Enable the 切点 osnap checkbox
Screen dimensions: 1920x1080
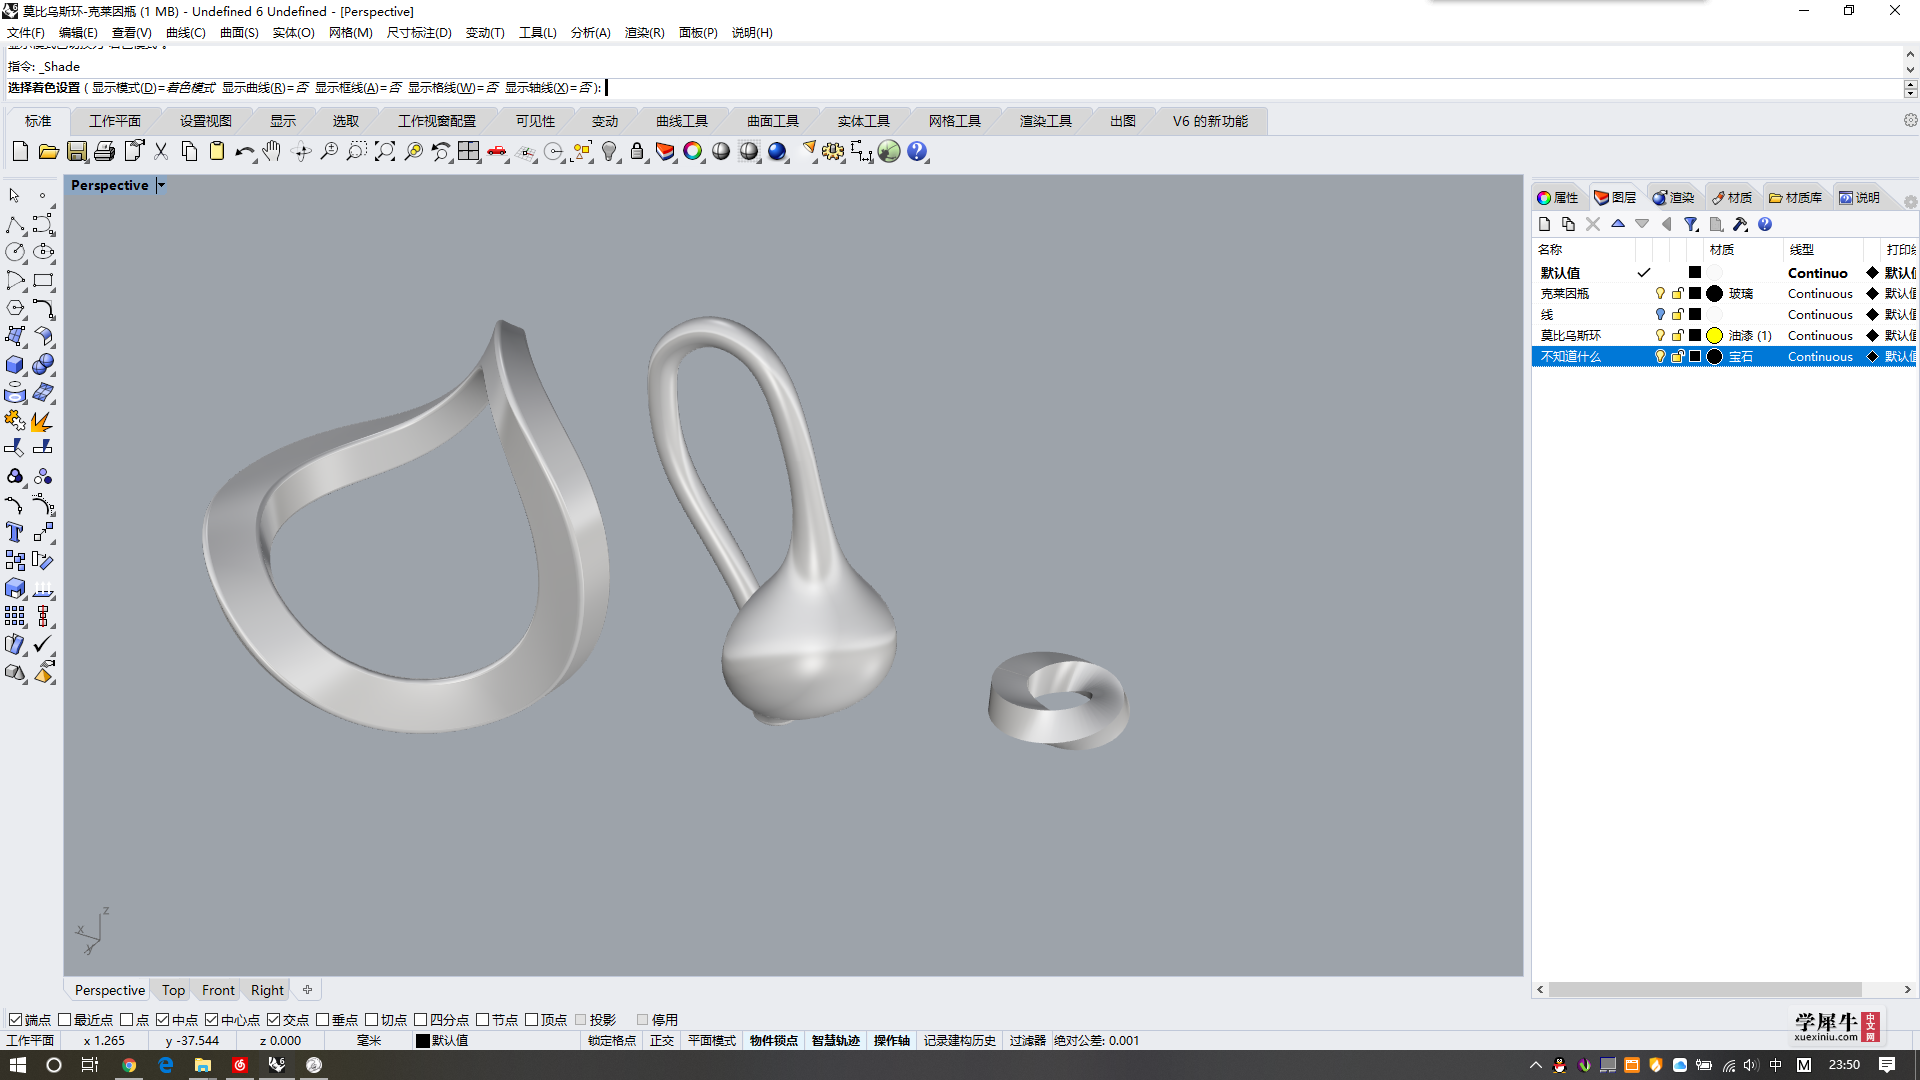(x=372, y=1020)
